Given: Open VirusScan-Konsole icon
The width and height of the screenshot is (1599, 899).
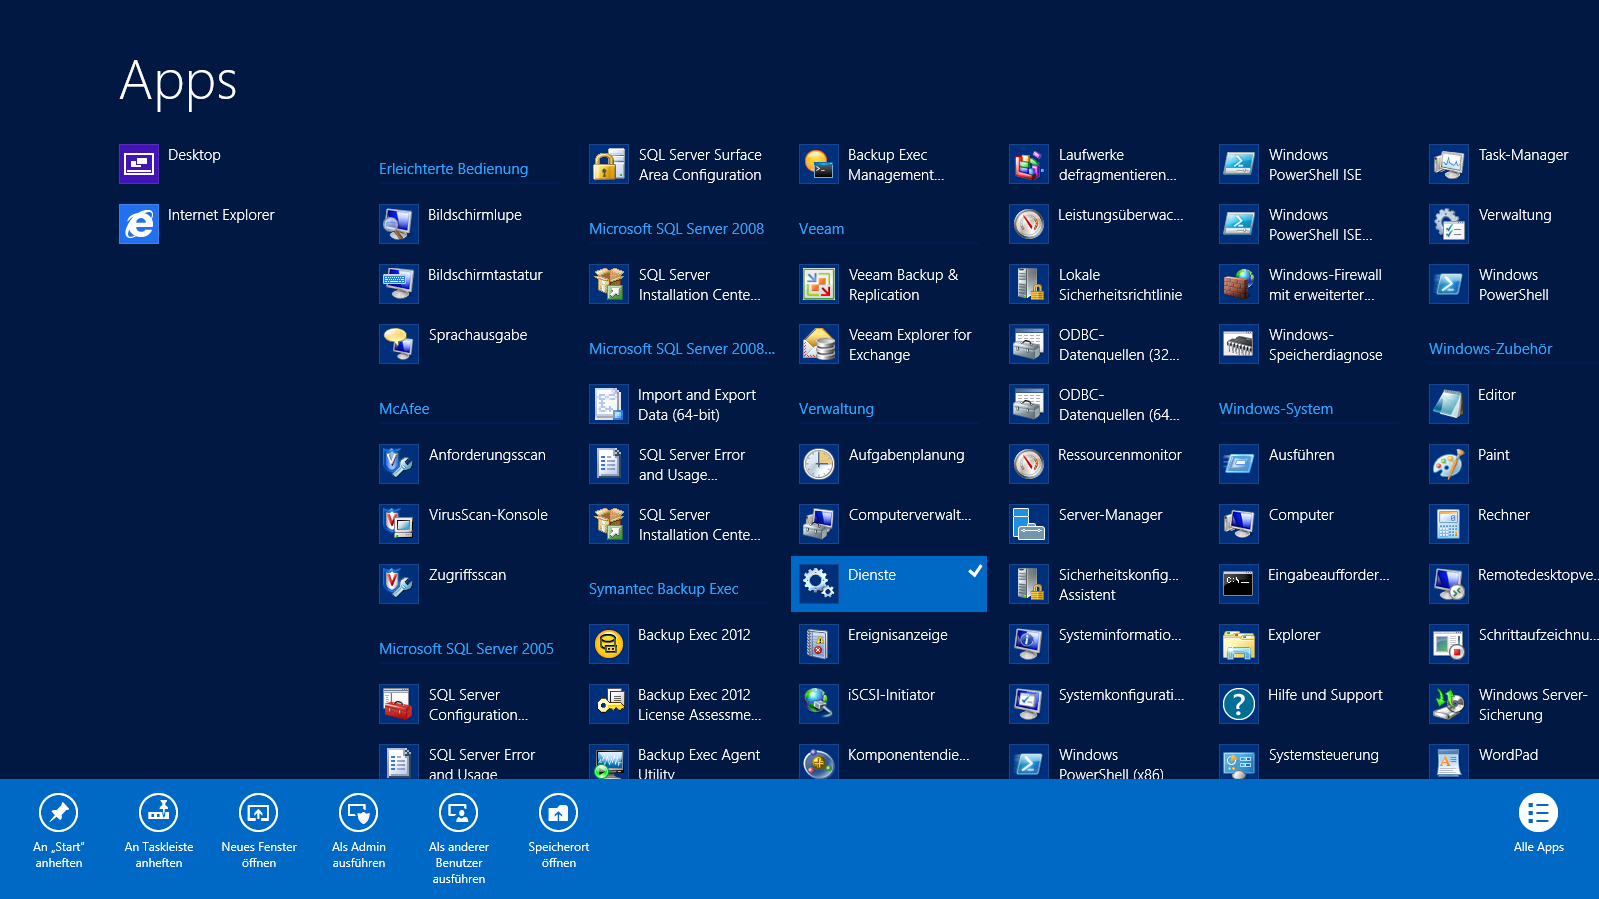Looking at the screenshot, I should tap(399, 524).
